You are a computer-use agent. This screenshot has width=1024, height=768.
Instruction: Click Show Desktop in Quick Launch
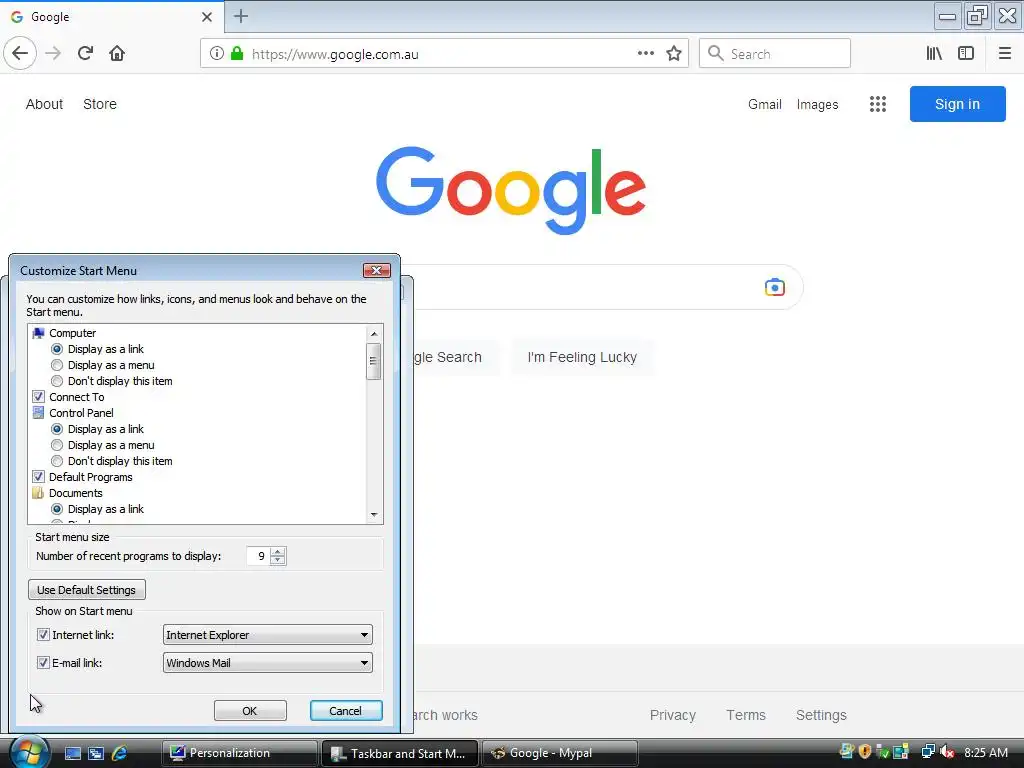point(72,753)
